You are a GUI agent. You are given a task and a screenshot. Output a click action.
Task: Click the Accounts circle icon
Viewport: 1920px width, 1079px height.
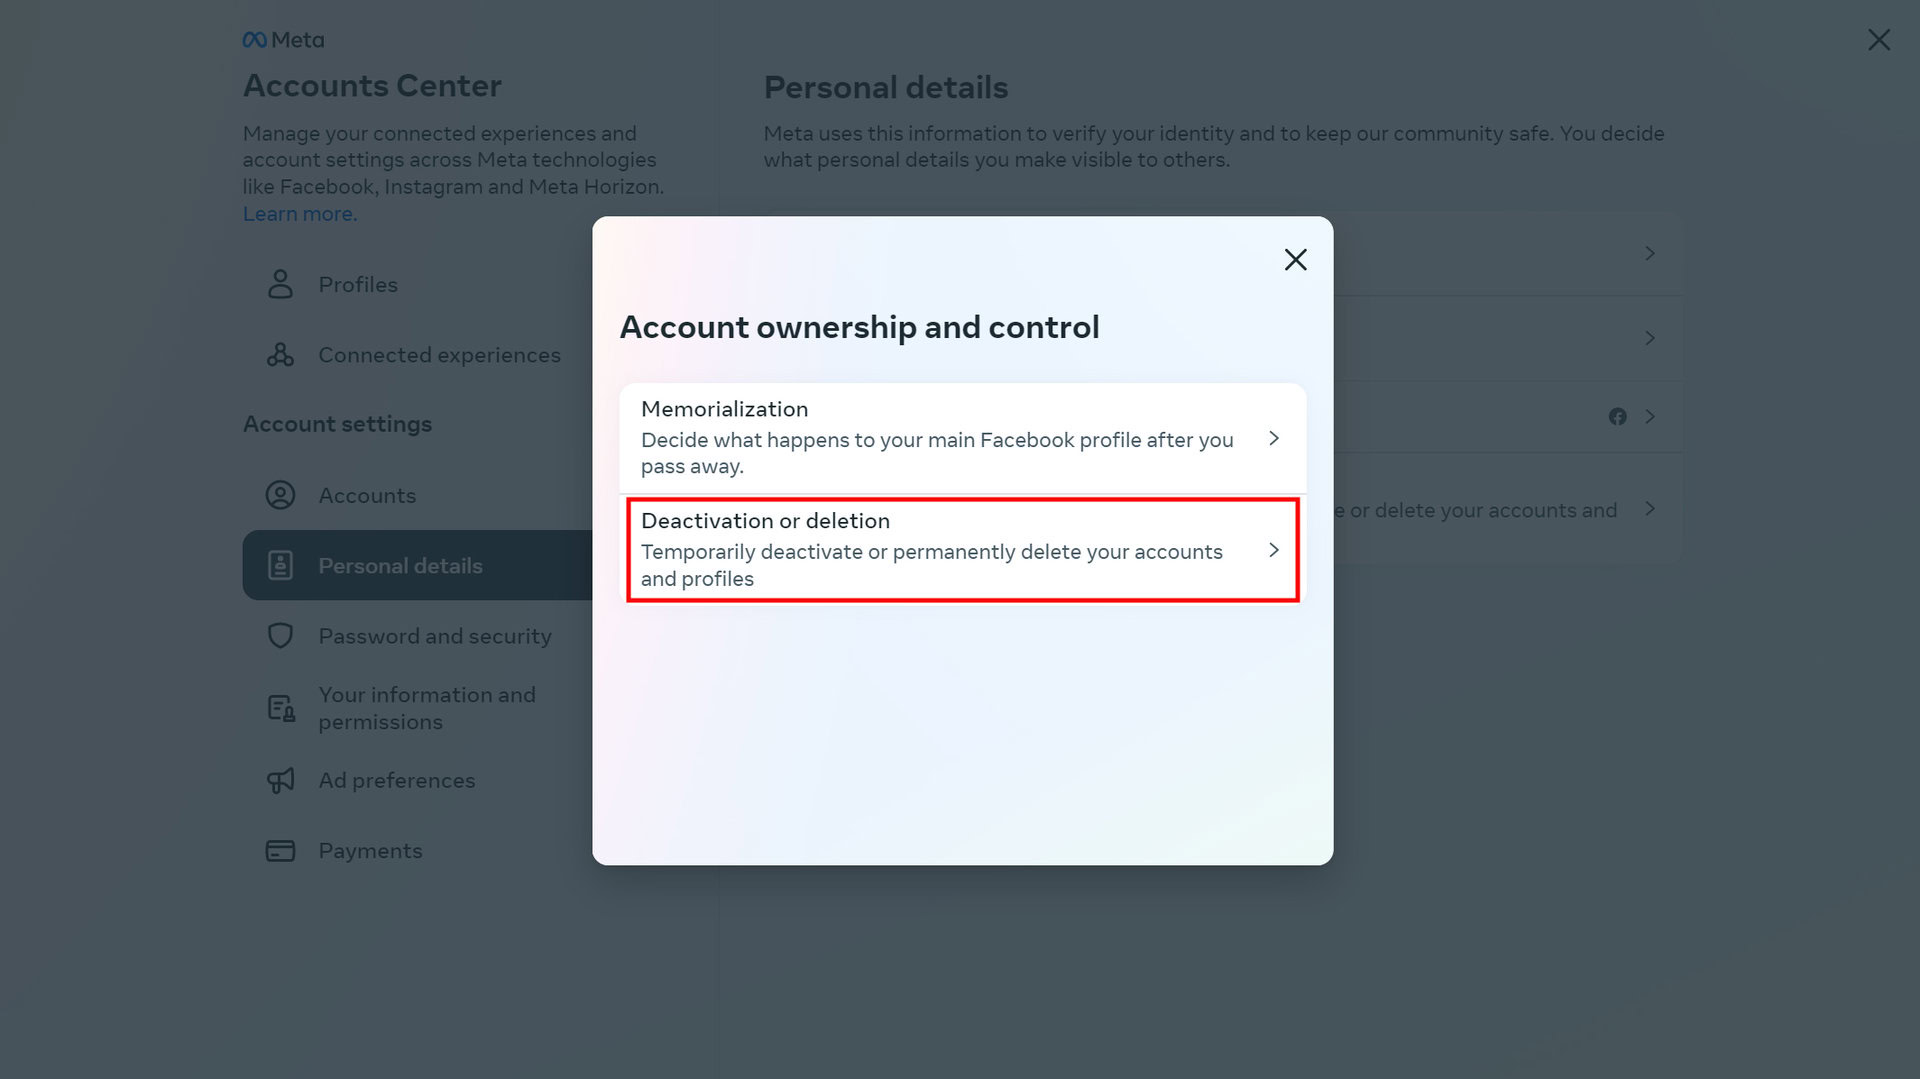[280, 495]
